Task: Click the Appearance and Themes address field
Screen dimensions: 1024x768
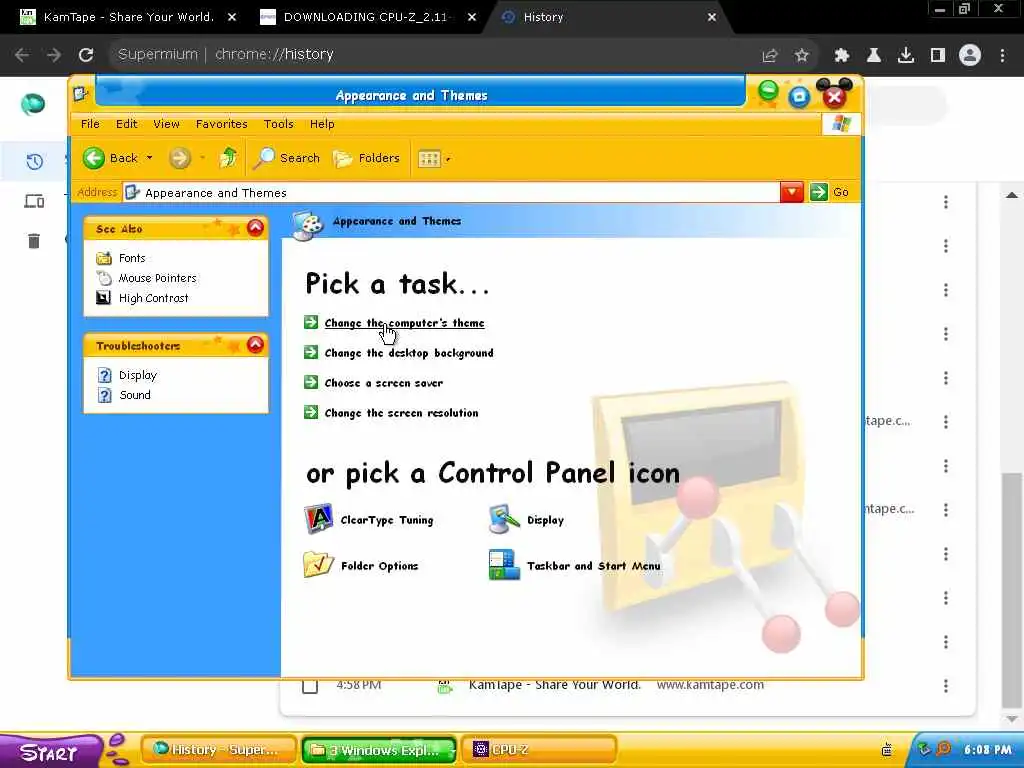Action: (451, 193)
